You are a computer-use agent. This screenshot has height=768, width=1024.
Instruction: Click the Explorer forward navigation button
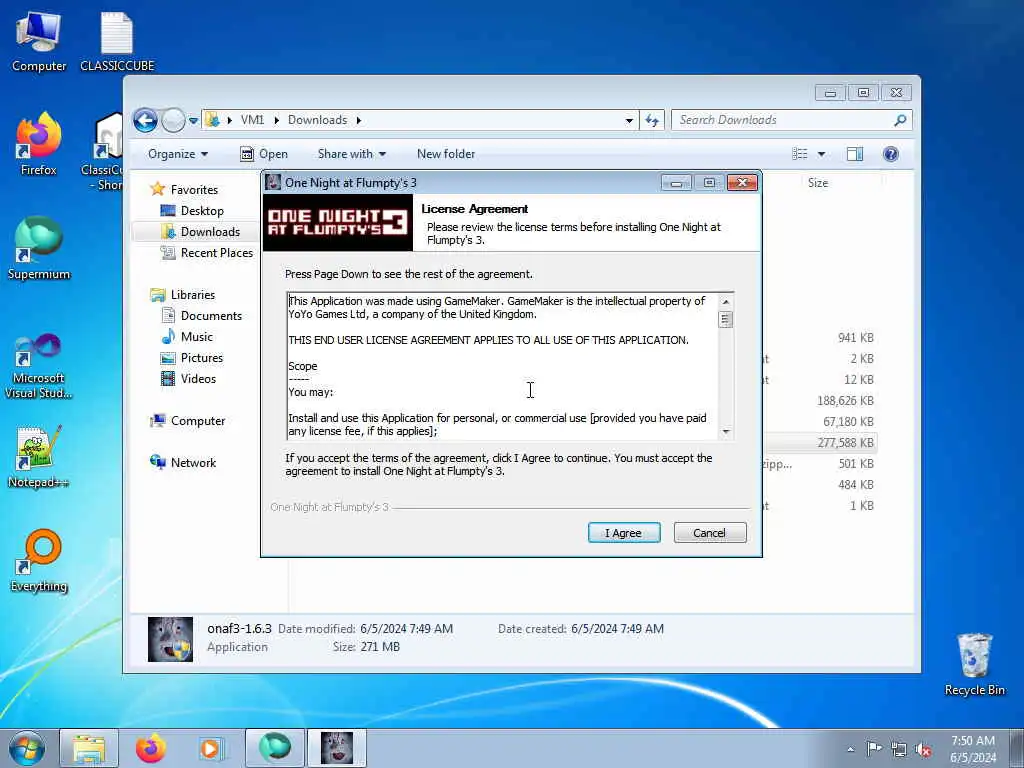tap(173, 120)
